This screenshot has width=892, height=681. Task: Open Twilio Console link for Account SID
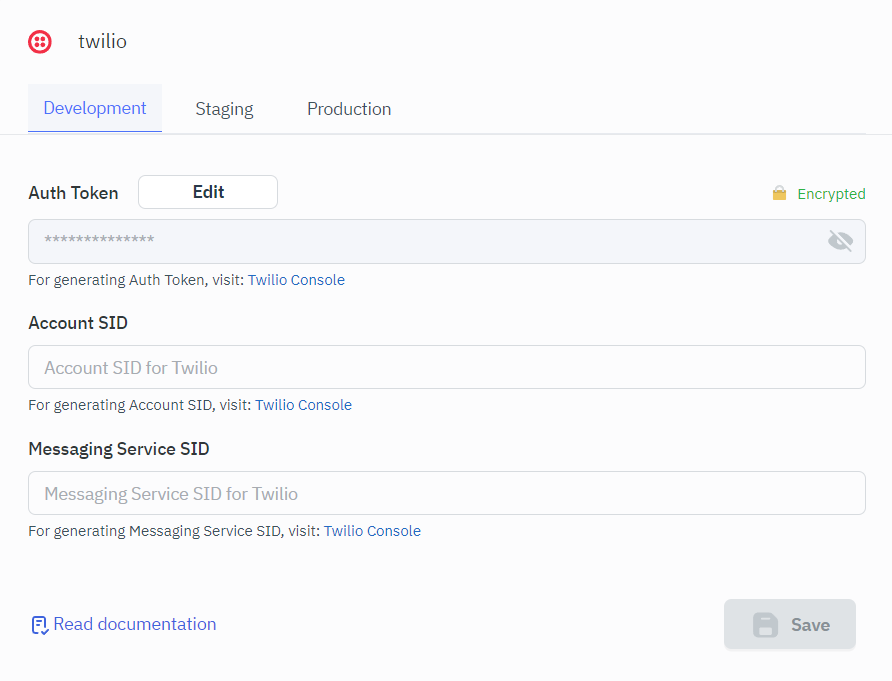[x=303, y=405]
